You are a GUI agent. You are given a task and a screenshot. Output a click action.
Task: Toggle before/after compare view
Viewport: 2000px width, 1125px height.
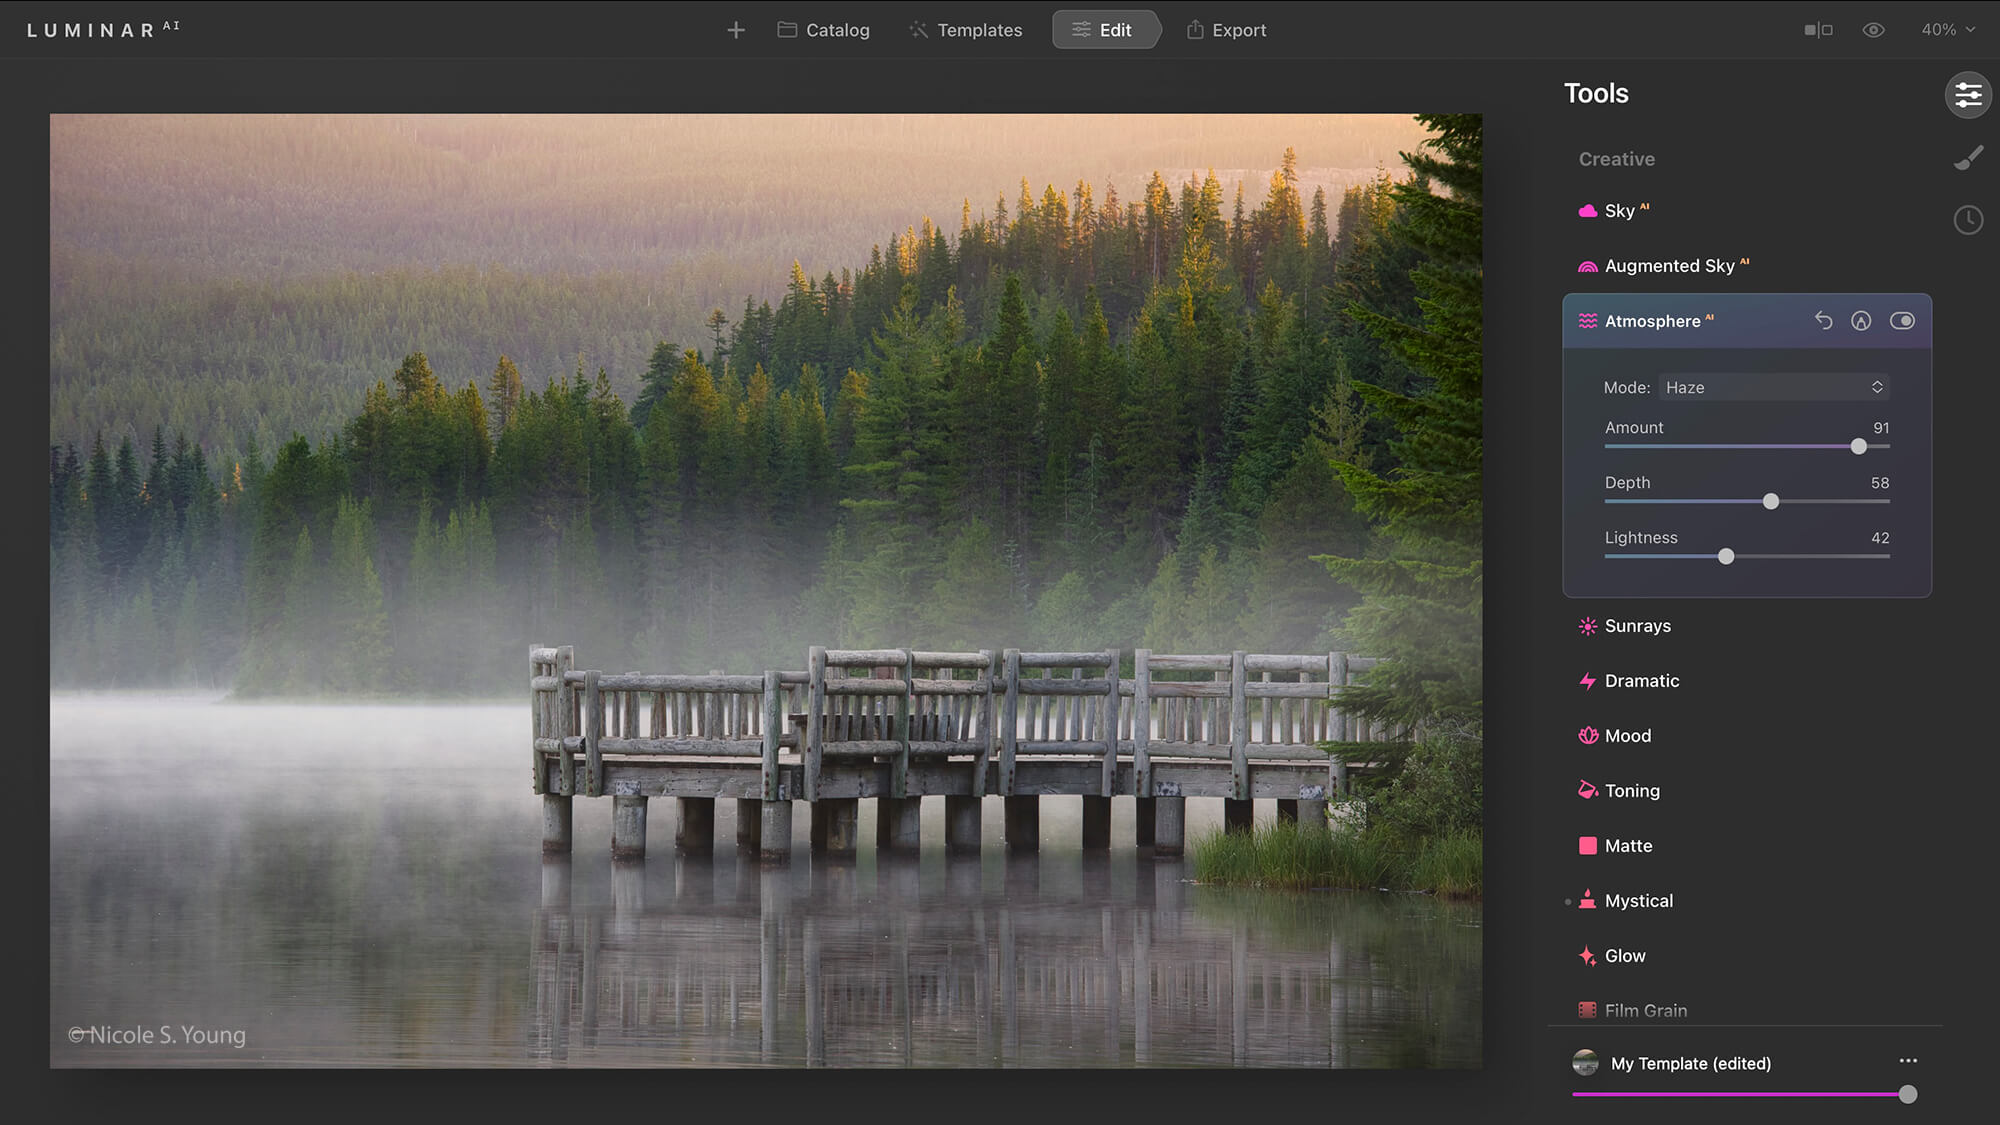coord(1818,30)
